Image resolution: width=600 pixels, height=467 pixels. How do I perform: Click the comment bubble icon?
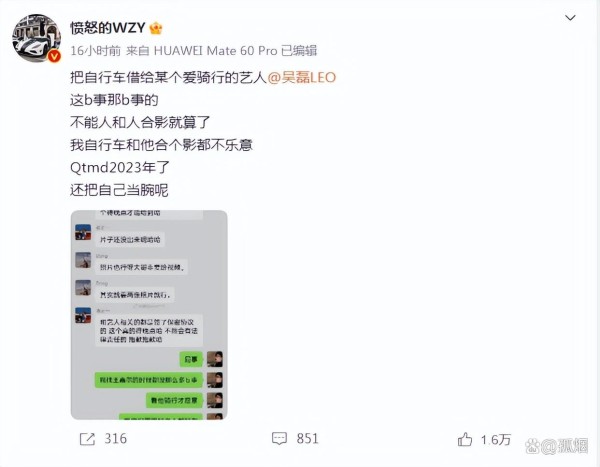tap(279, 439)
